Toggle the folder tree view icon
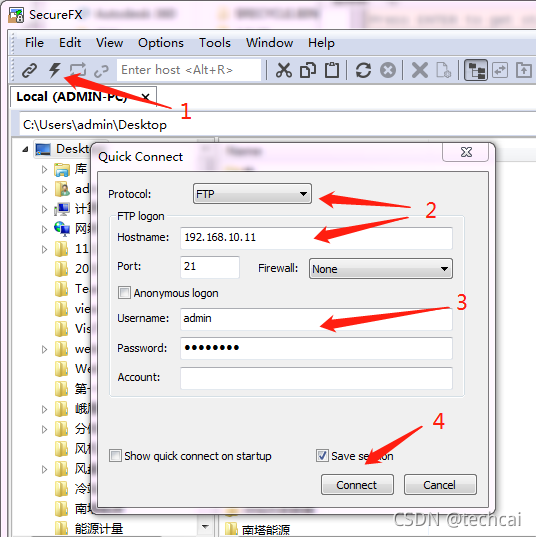Image resolution: width=536 pixels, height=537 pixels. point(476,70)
